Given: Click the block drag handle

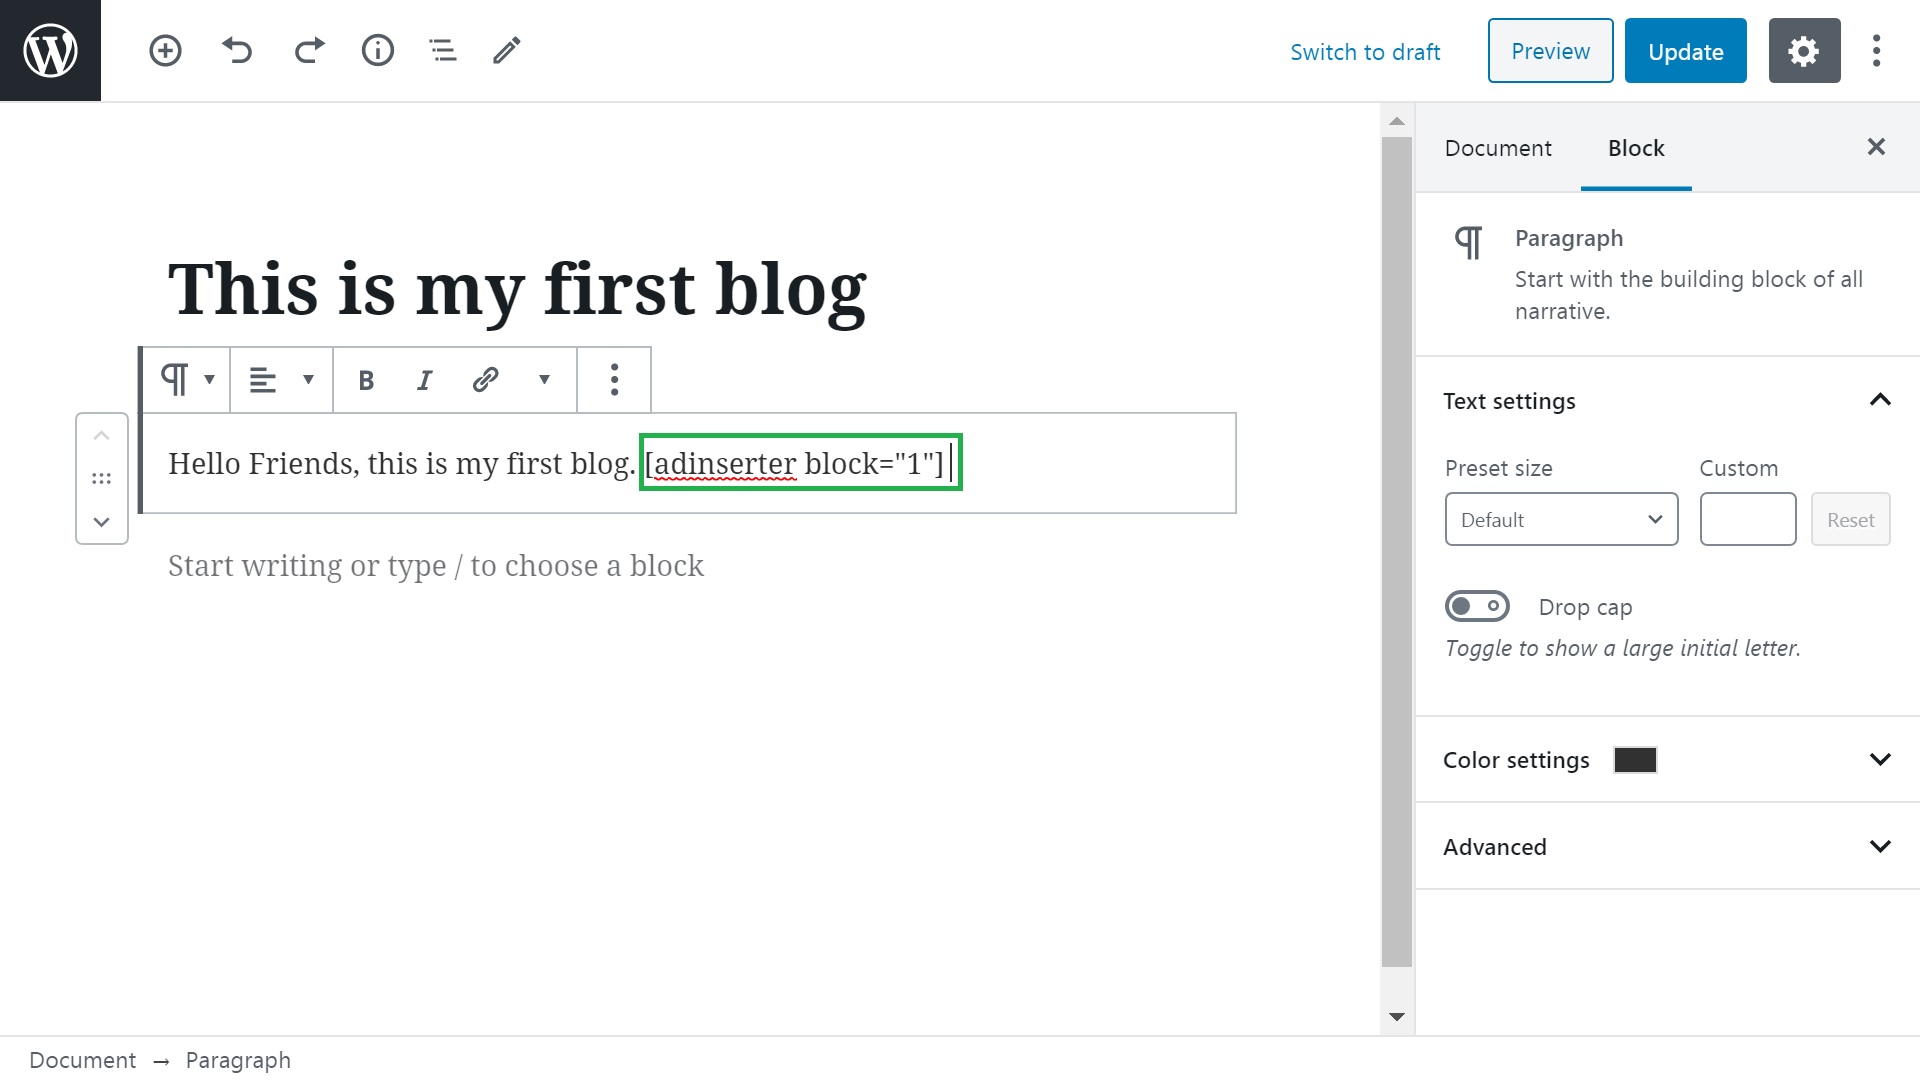Looking at the screenshot, I should click(x=102, y=479).
